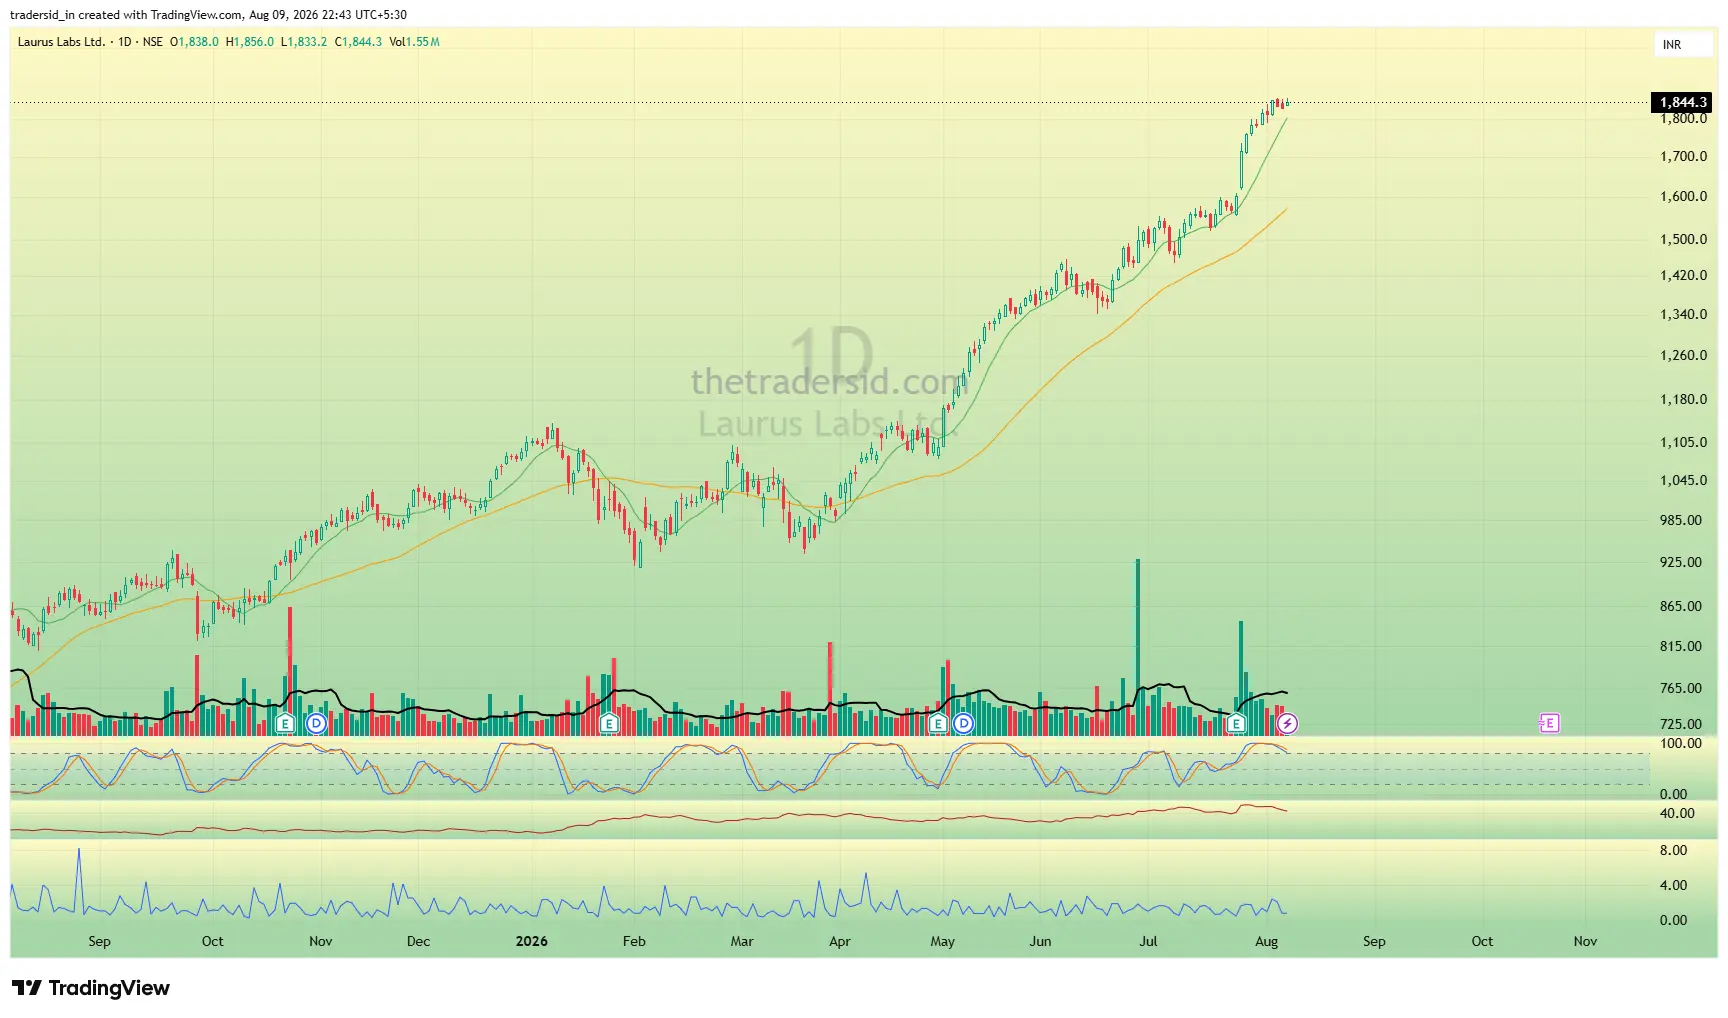The width and height of the screenshot is (1728, 1018).
Task: Click the upcoming earnings marker in future dates
Action: pos(1549,723)
